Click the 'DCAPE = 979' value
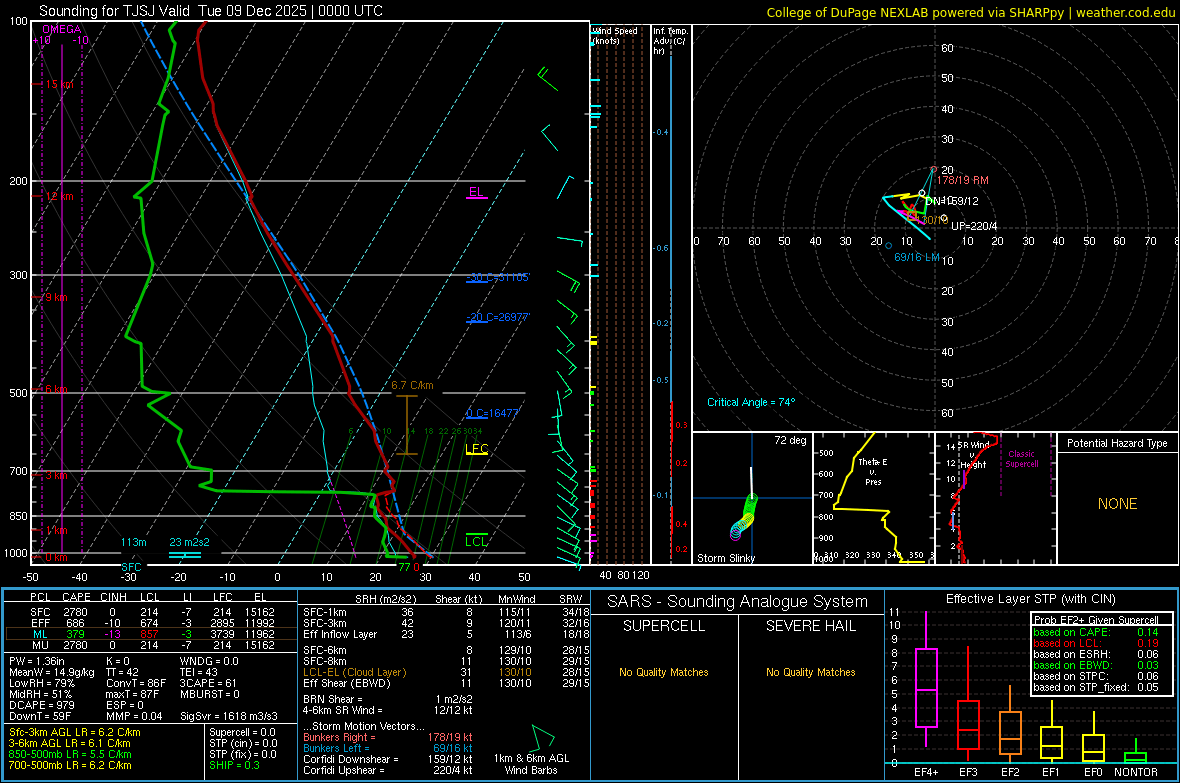 41,705
